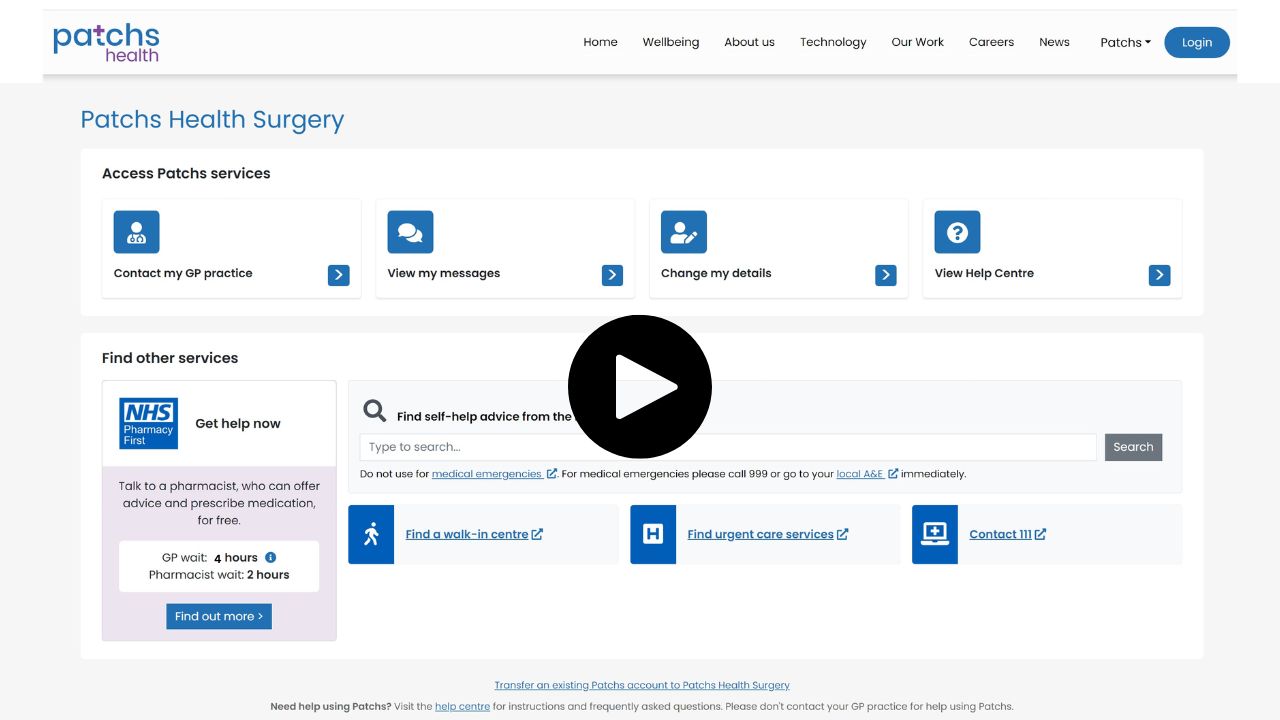This screenshot has height=720, width=1280.
Task: Open Find urgent care services link
Action: 760,534
